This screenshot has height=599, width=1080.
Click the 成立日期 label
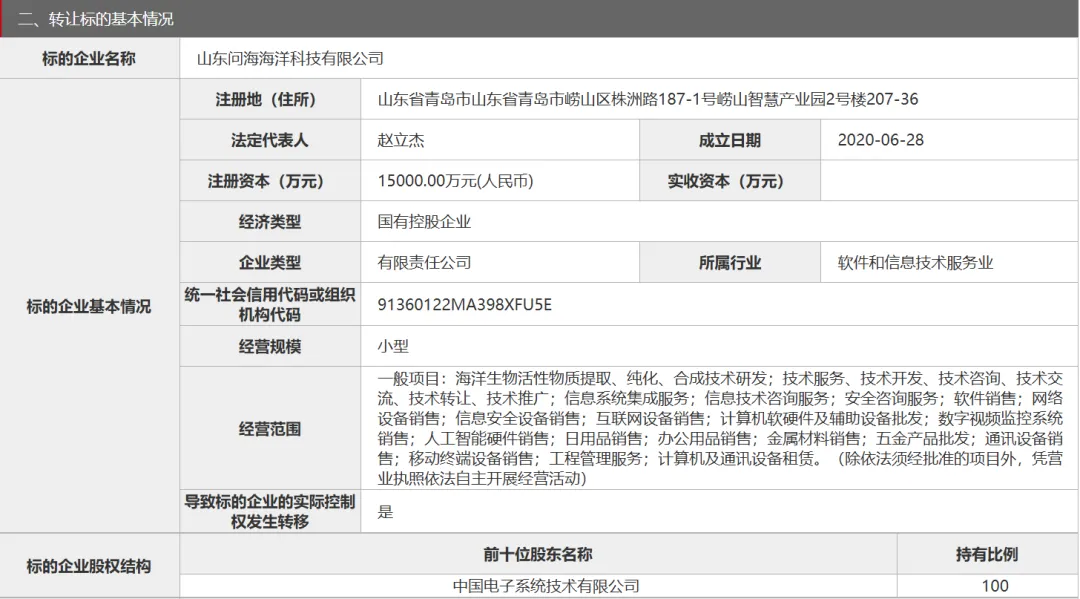click(729, 140)
